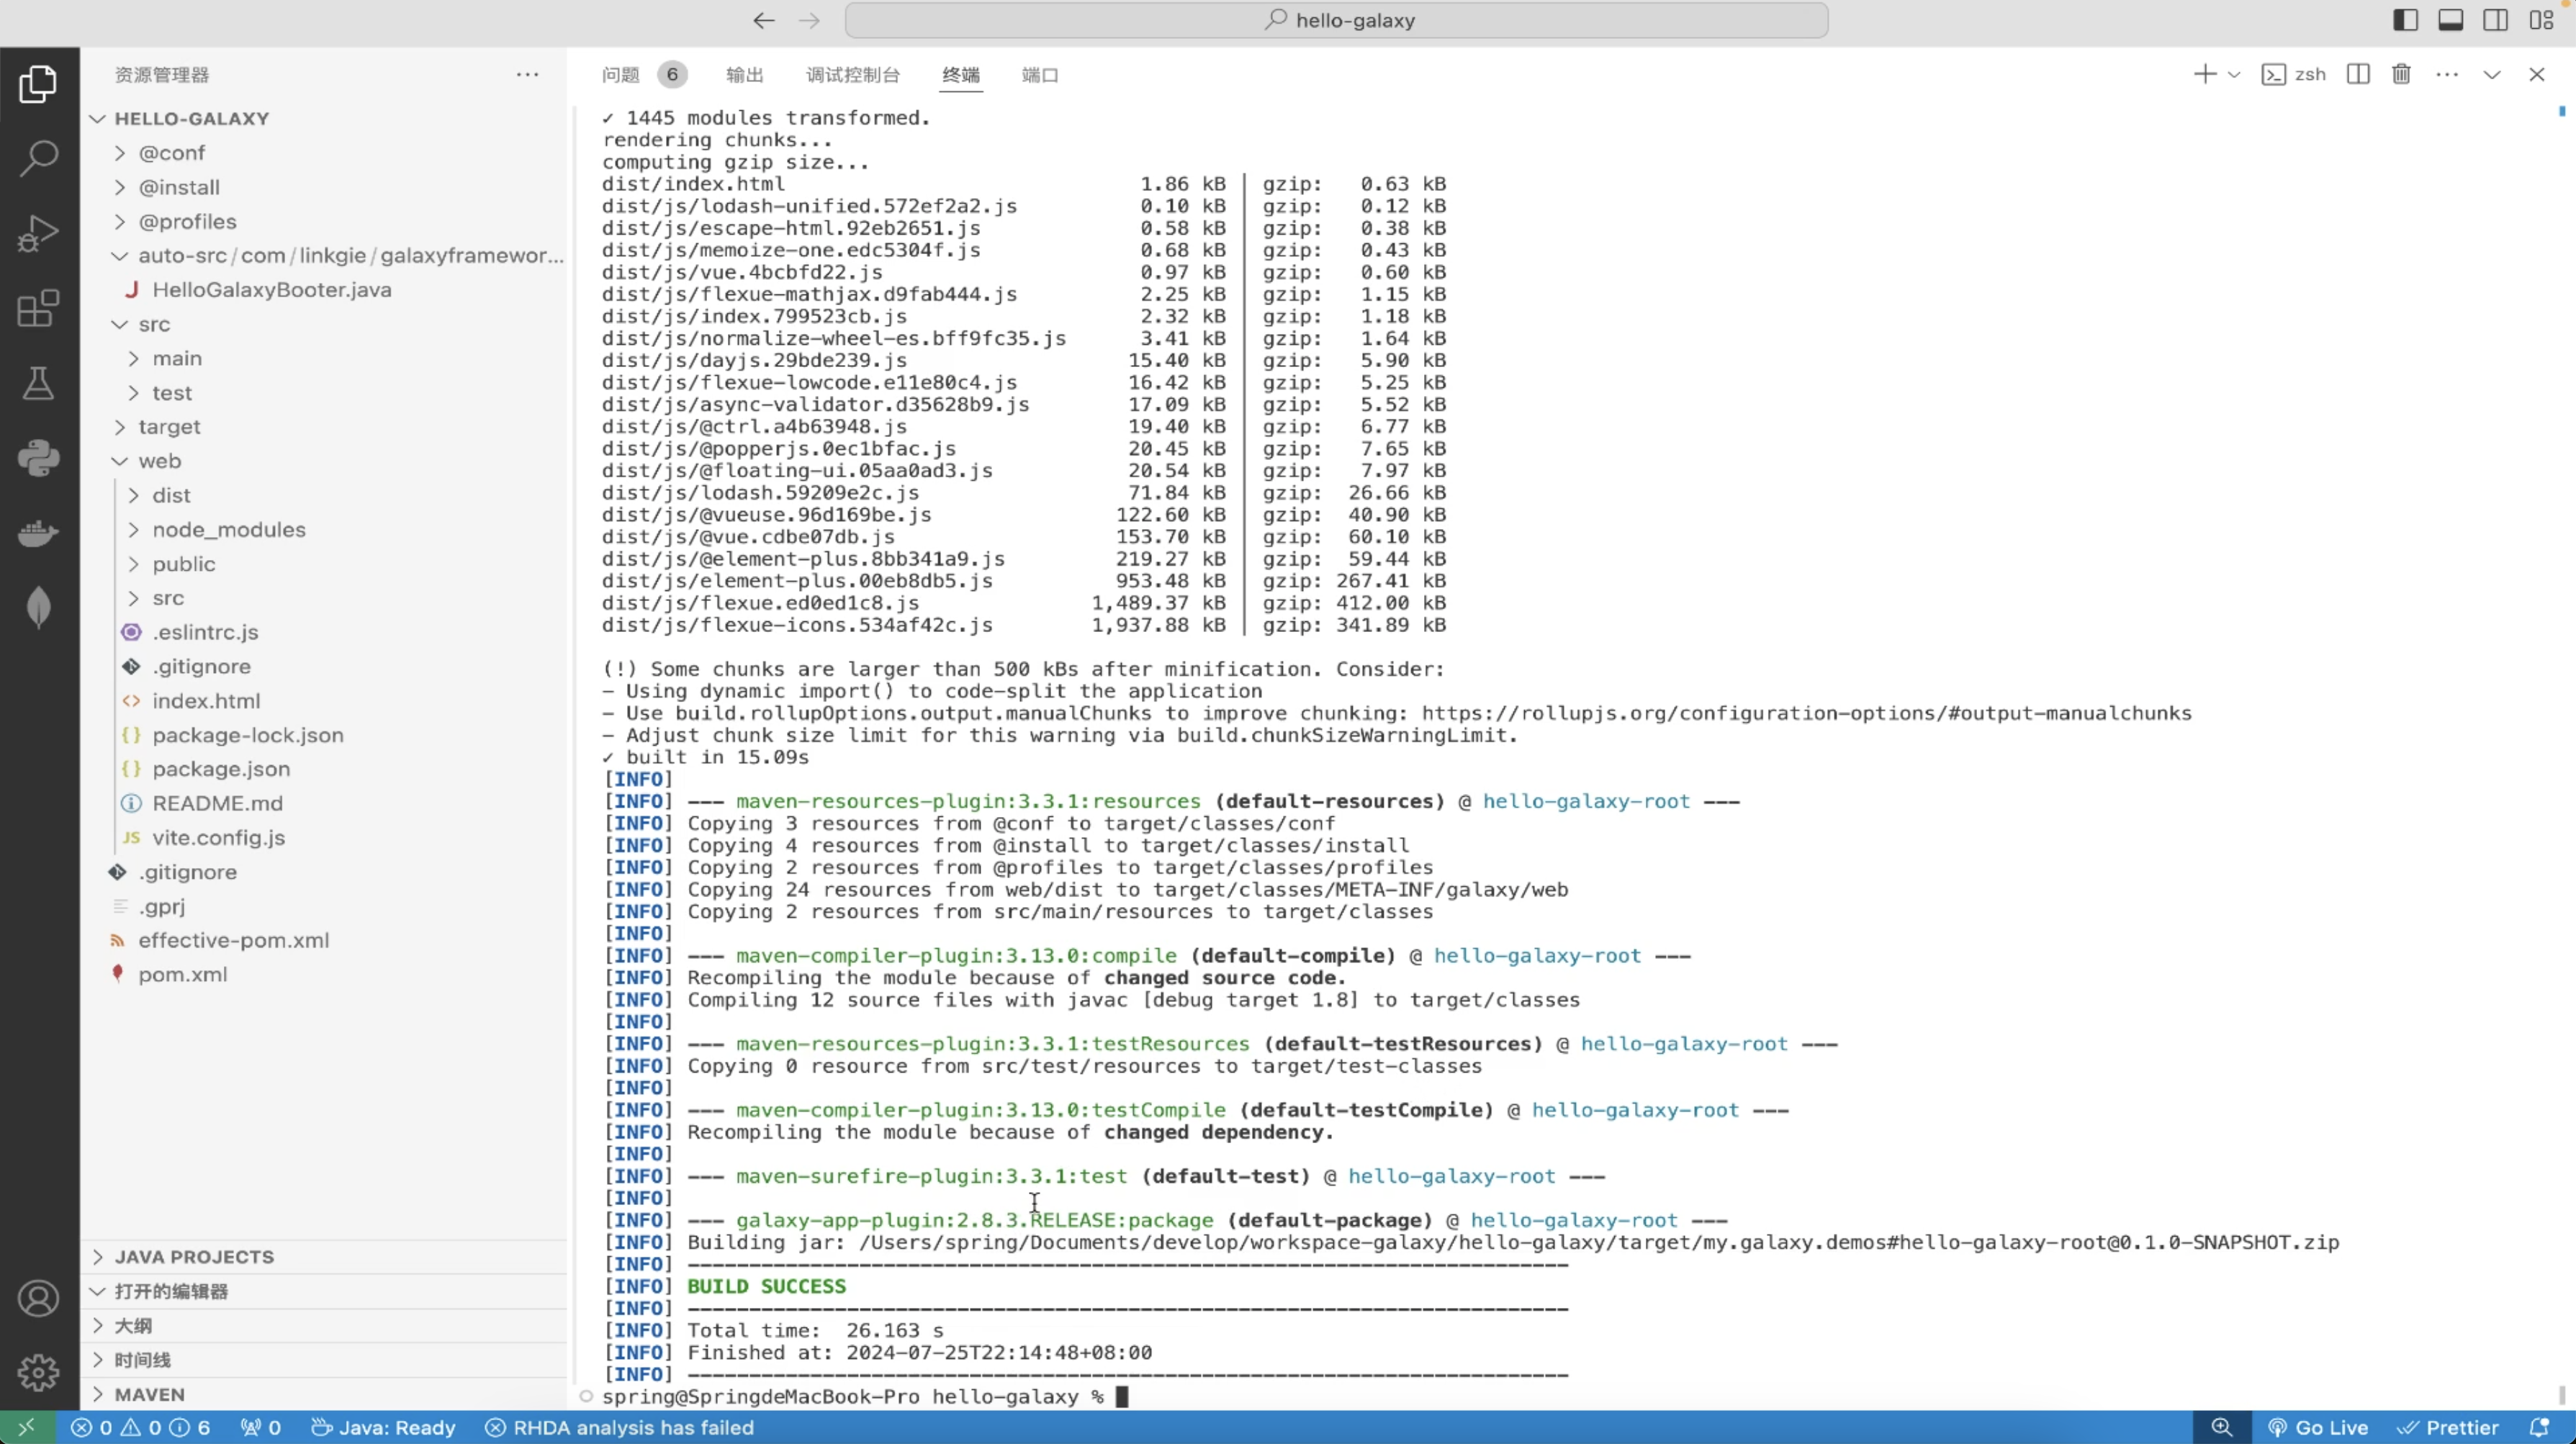Screen dimensions: 2576x1444
Task: Open the Testing flask view
Action: [38, 383]
